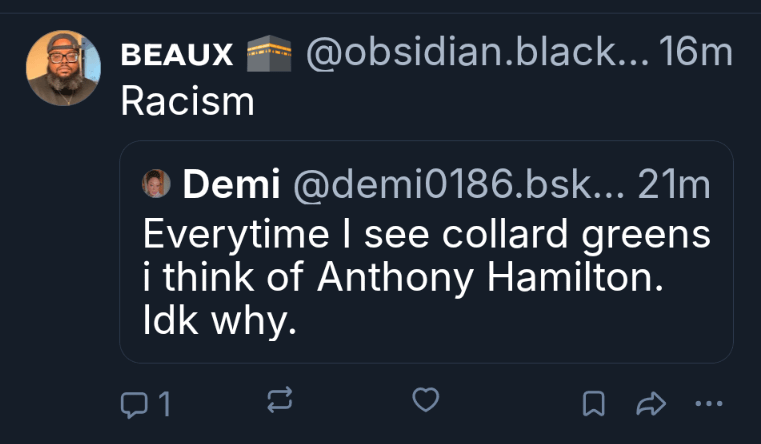The height and width of the screenshot is (444, 761).
Task: Open the share arrow menu
Action: click(650, 403)
